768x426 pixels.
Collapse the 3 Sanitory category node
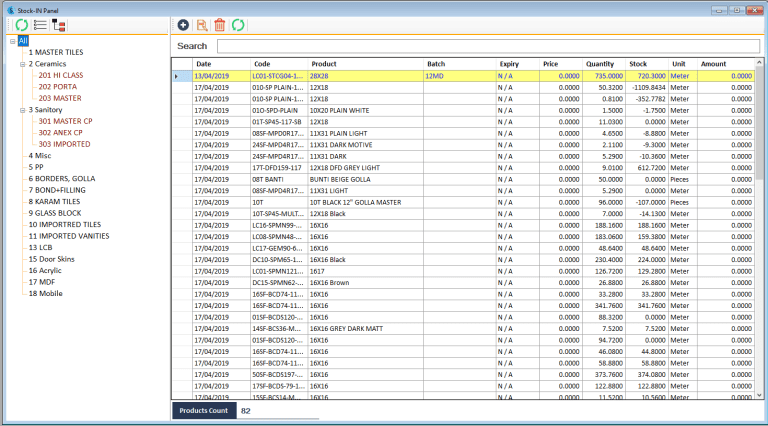[x=22, y=110]
